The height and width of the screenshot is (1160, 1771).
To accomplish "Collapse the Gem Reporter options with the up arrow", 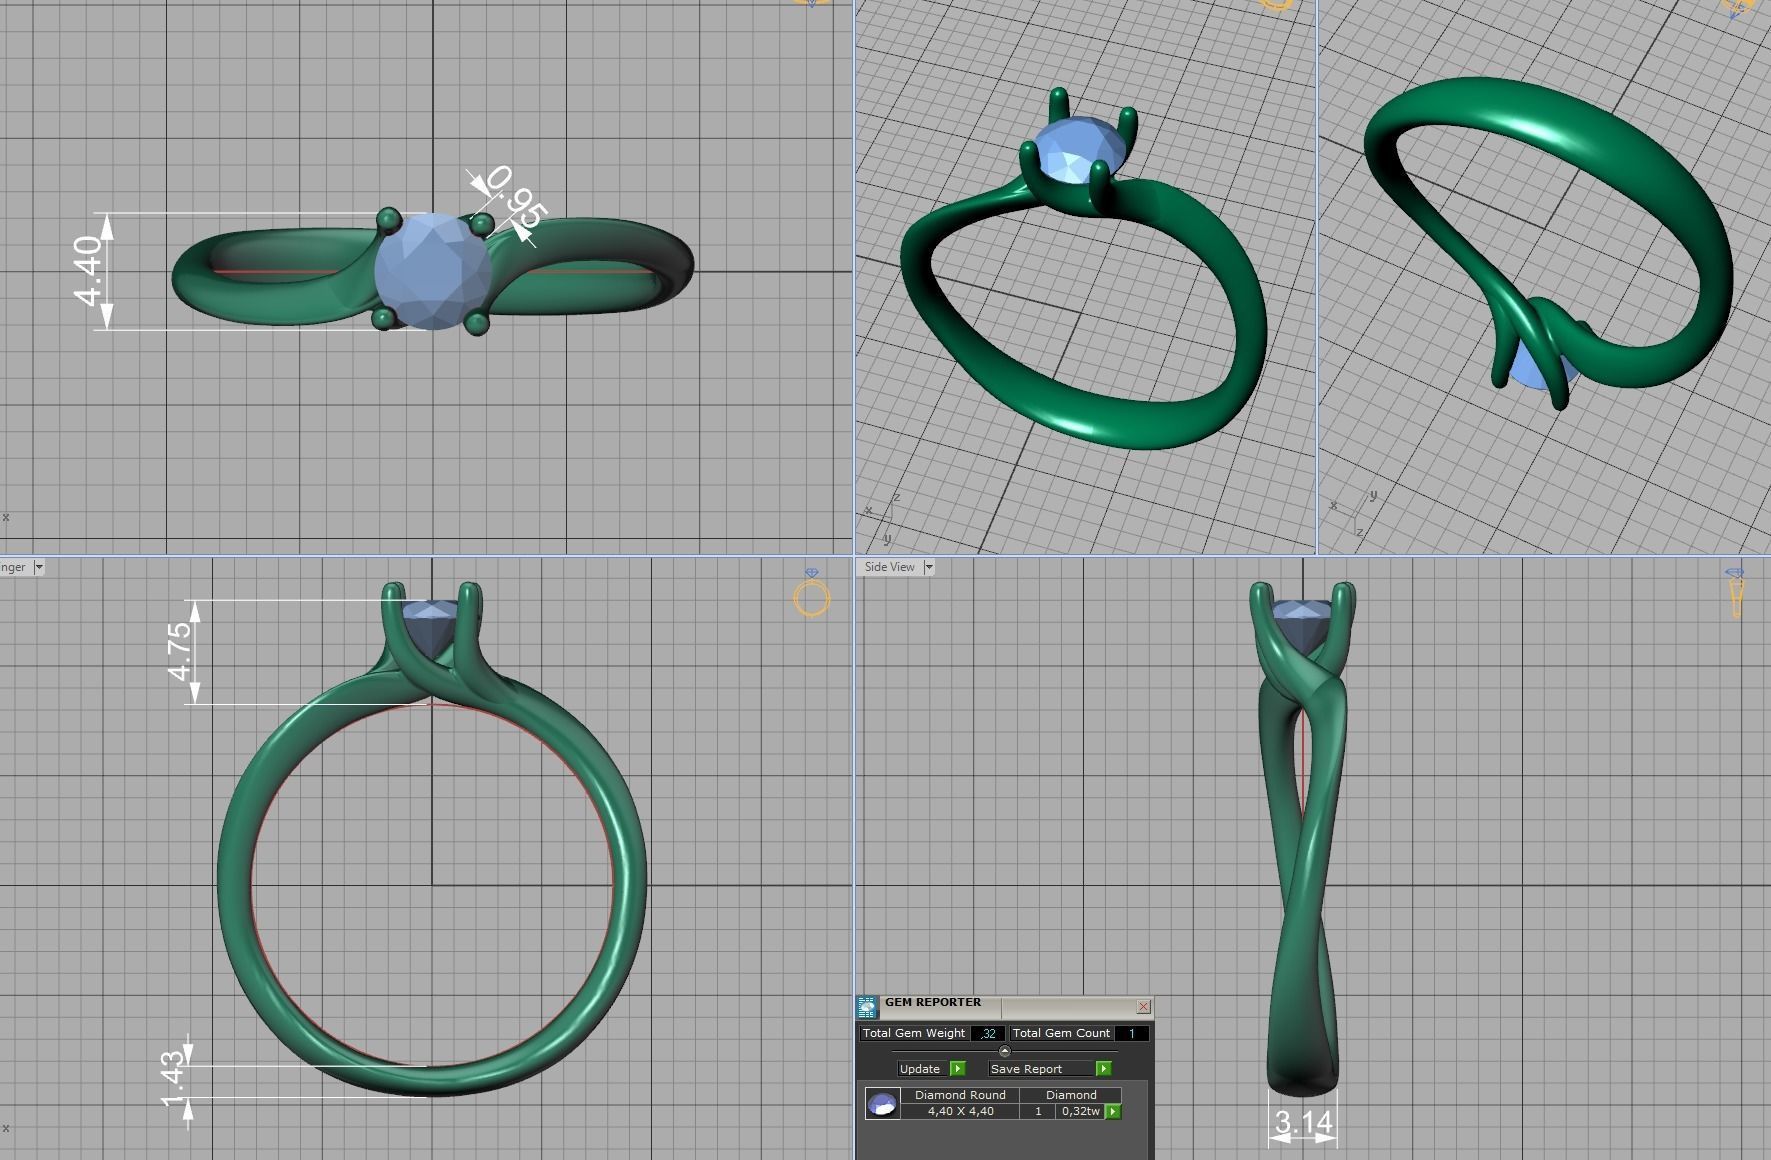I will [1004, 1051].
